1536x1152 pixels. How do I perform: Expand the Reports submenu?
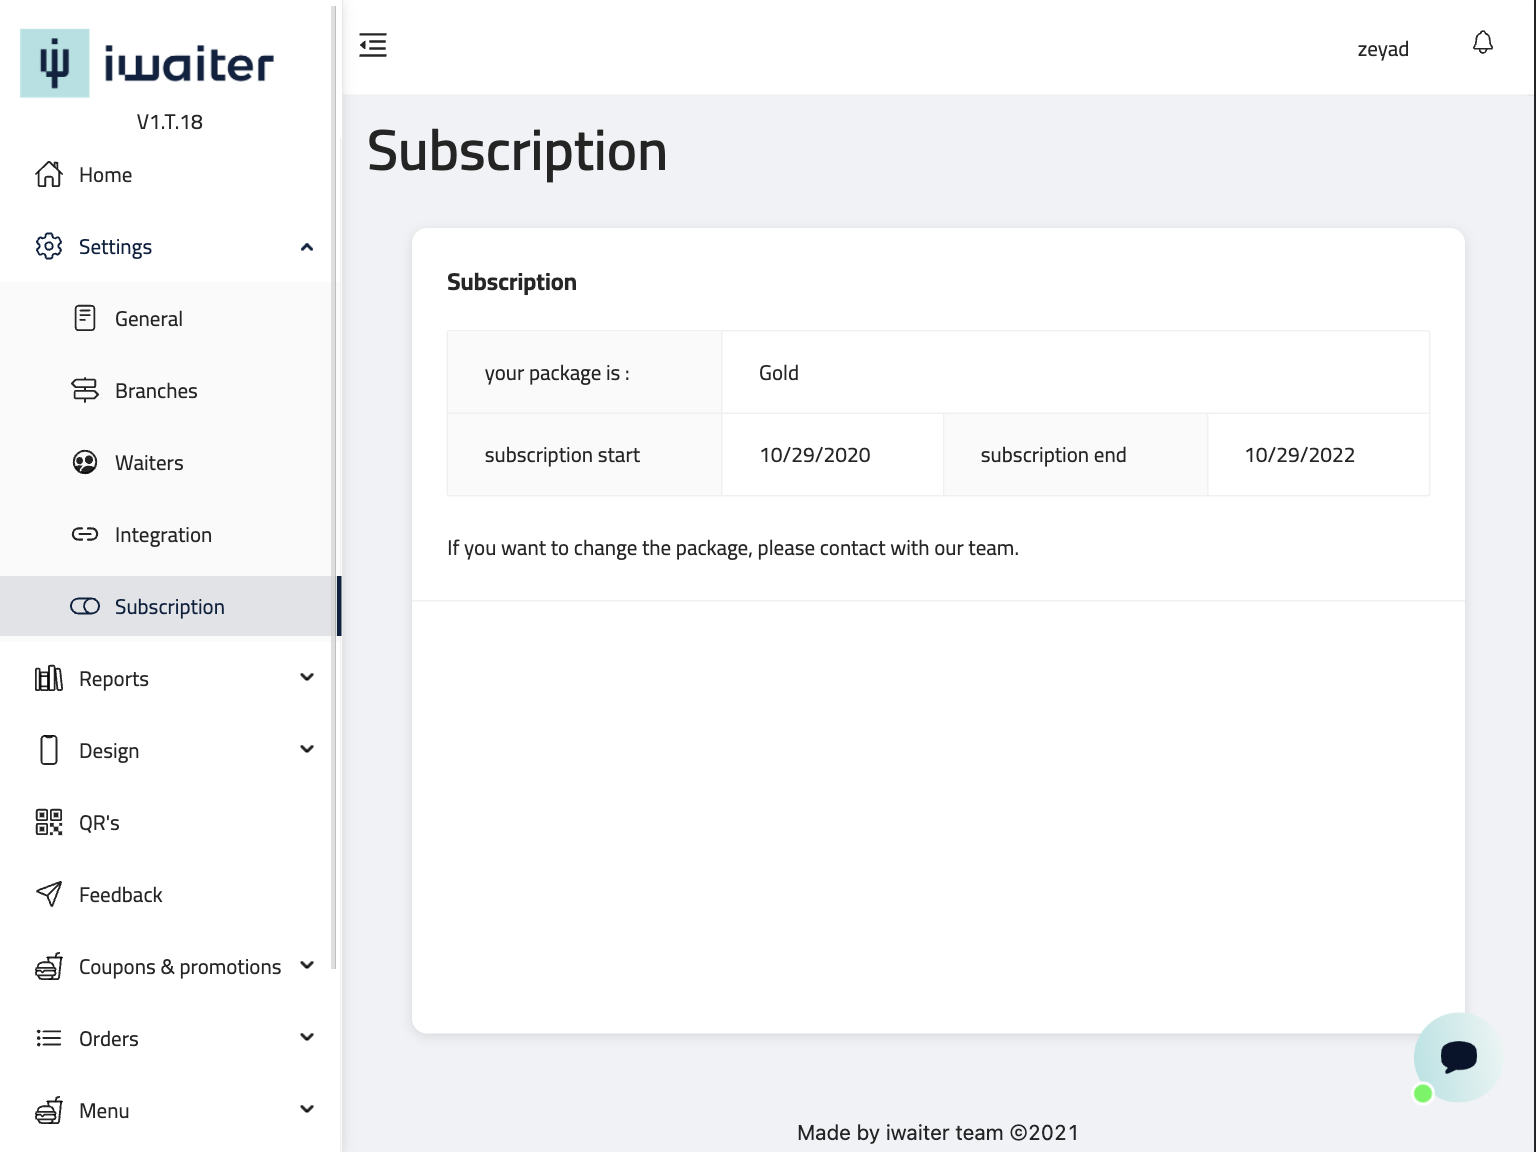pyautogui.click(x=307, y=678)
